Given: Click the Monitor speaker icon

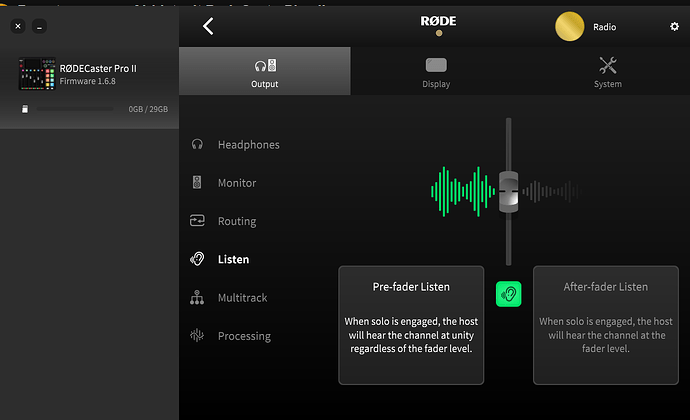Looking at the screenshot, I should pyautogui.click(x=197, y=183).
